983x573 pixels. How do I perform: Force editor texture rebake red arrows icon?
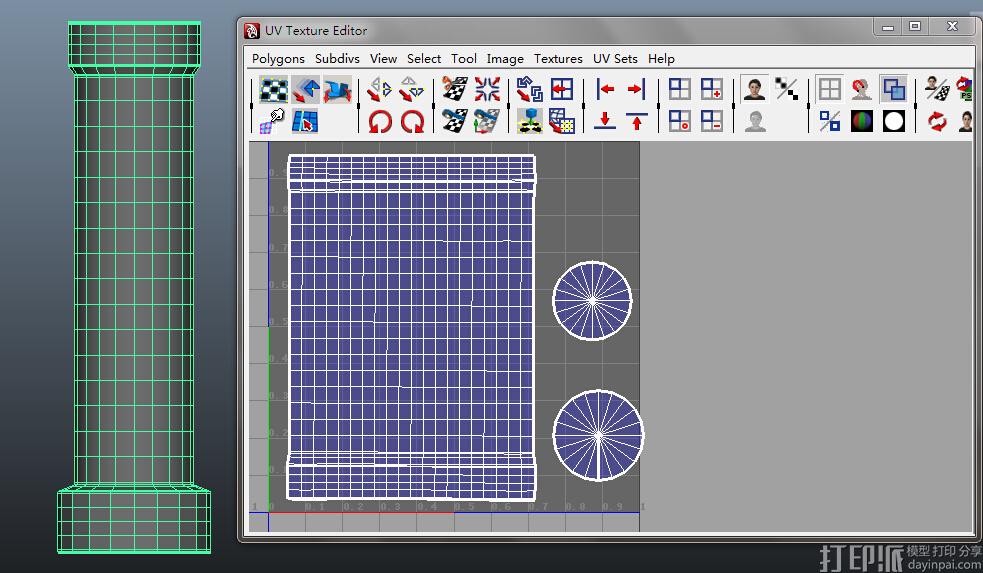[x=937, y=121]
